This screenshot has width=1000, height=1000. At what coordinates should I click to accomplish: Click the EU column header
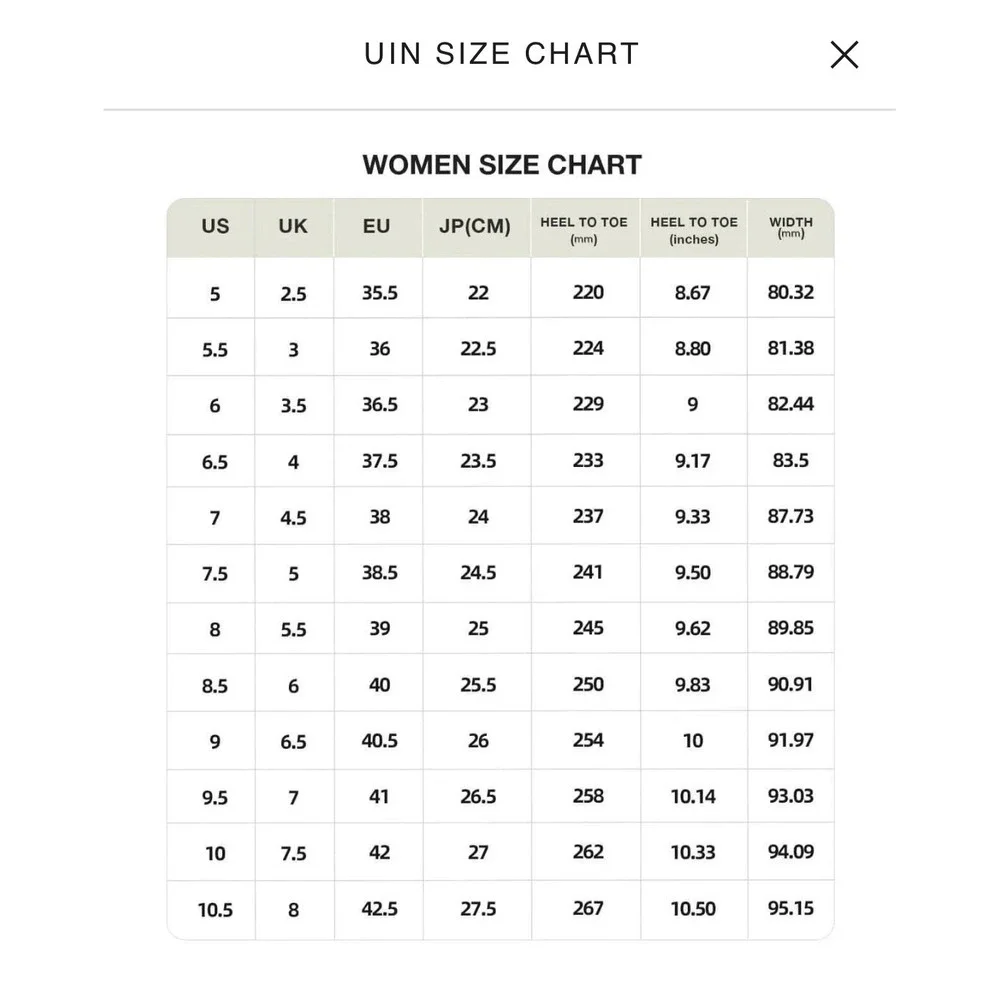click(376, 226)
